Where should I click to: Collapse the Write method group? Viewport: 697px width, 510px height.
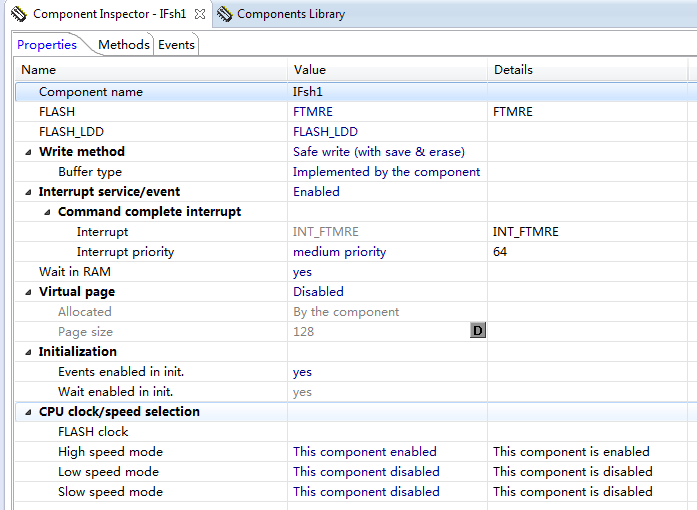[x=27, y=152]
